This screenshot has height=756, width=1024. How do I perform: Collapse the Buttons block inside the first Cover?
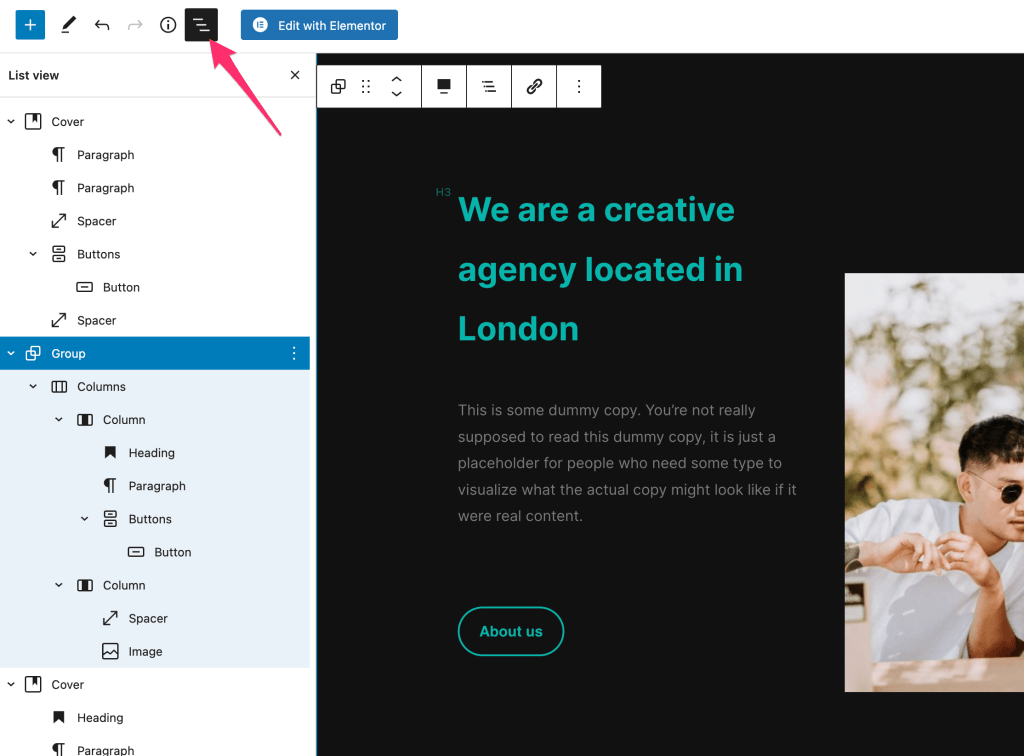(33, 254)
